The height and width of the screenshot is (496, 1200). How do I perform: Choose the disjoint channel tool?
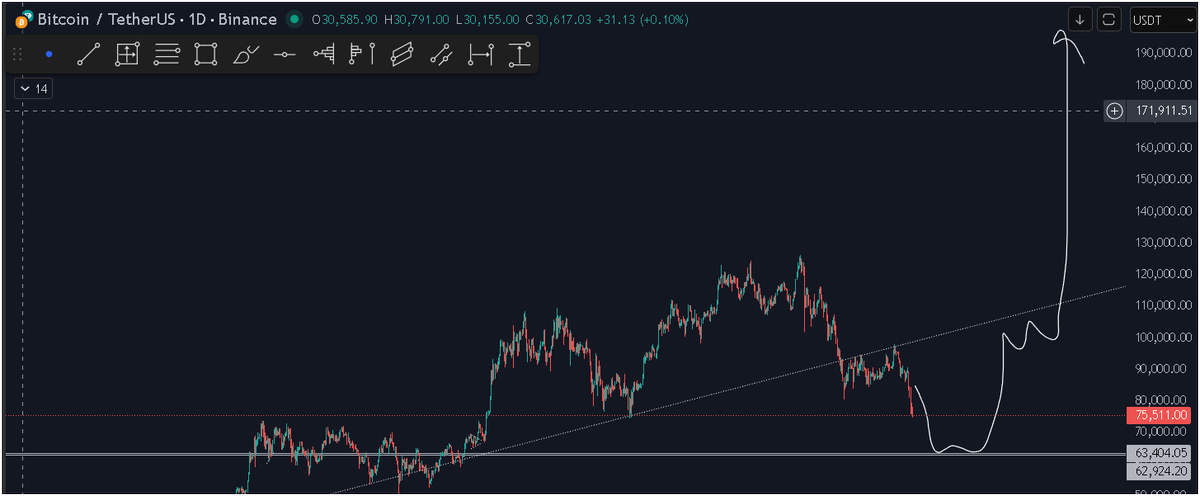point(440,55)
